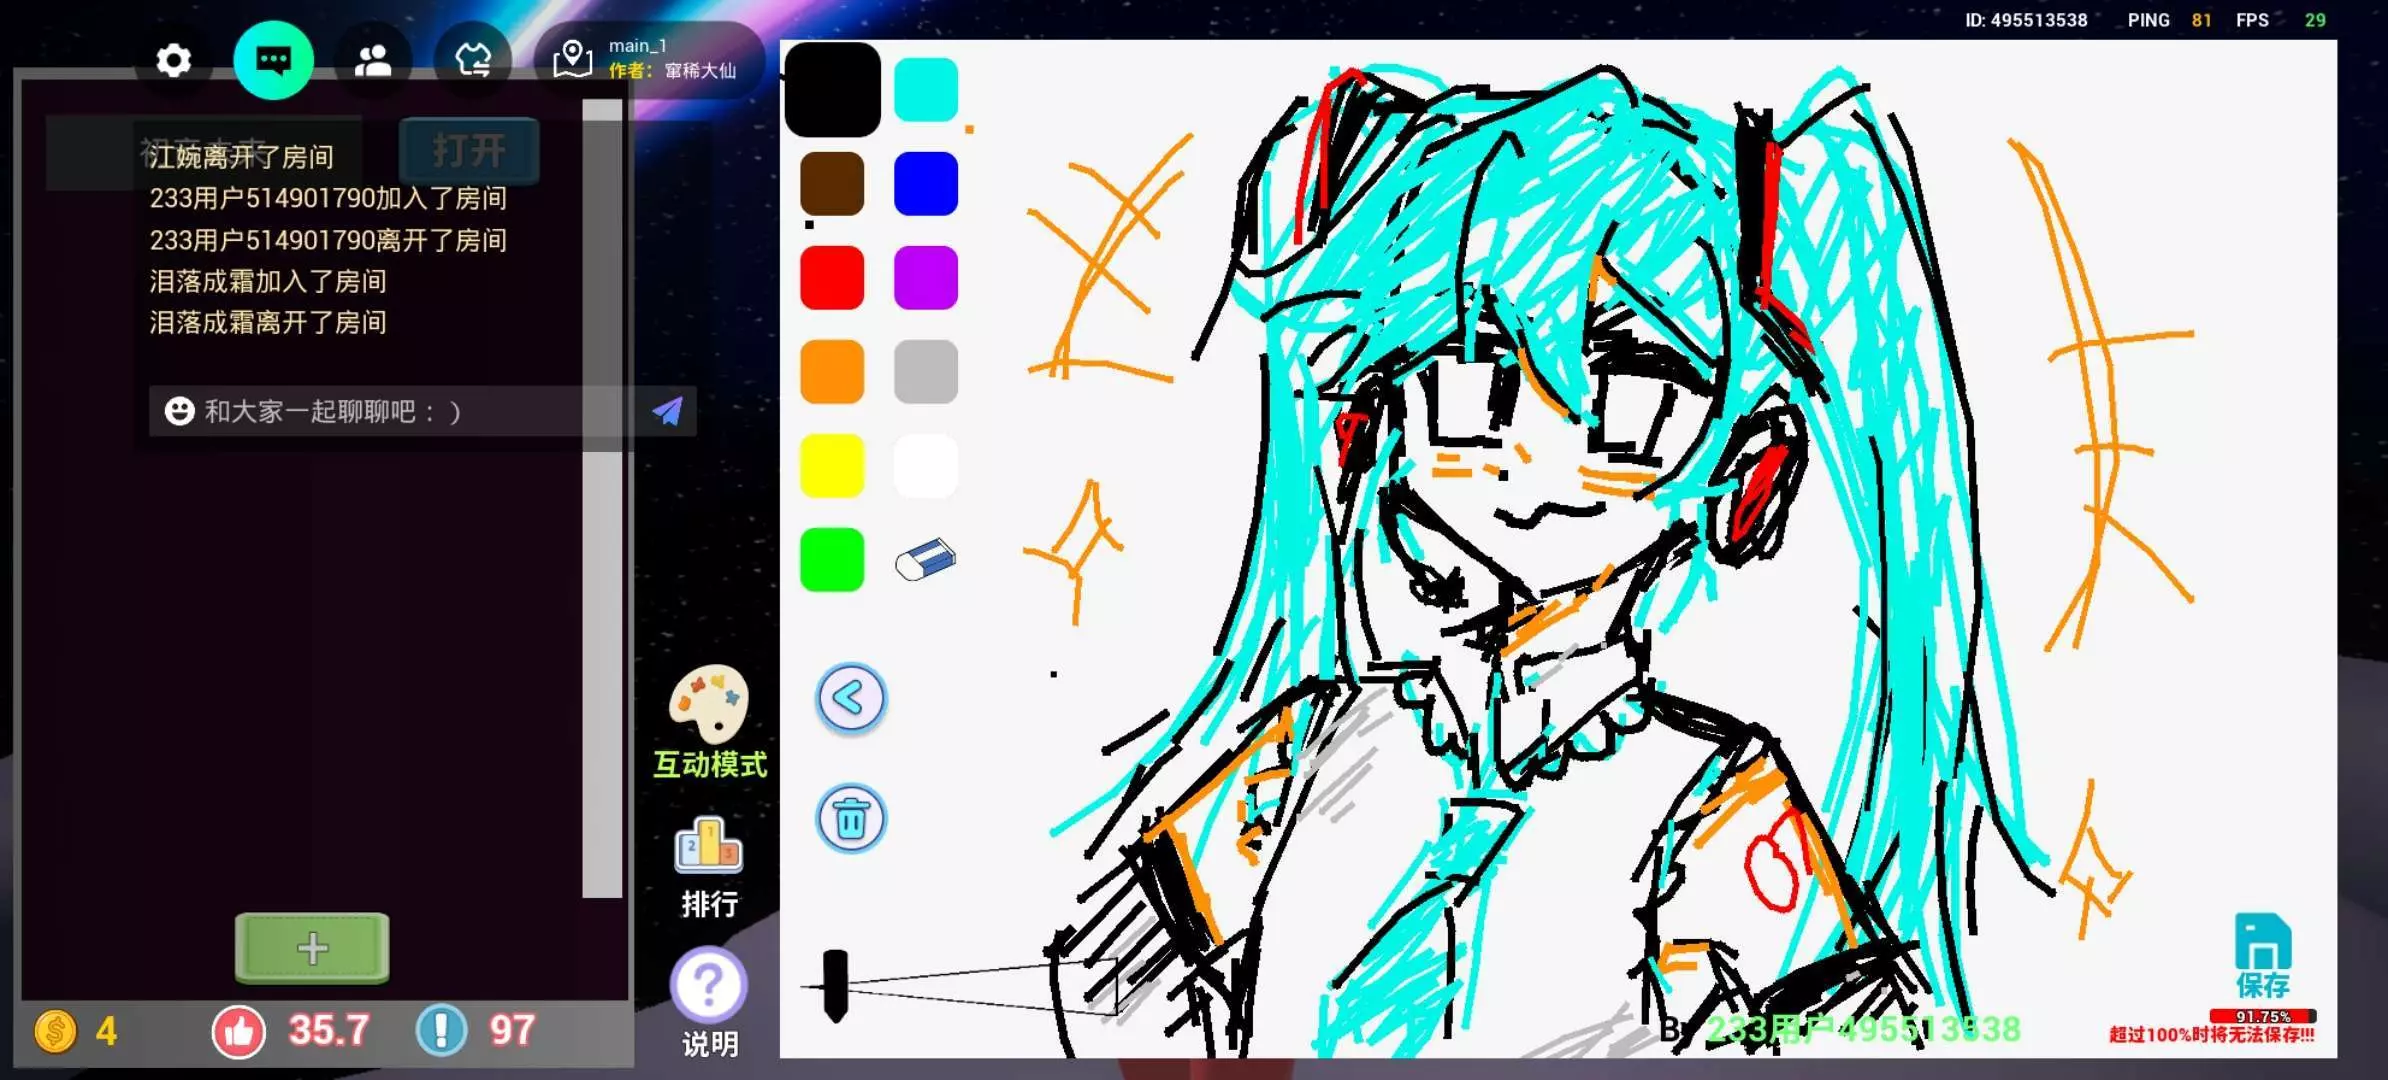2388x1080 pixels.
Task: Toggle the chat bubble panel
Action: point(273,61)
